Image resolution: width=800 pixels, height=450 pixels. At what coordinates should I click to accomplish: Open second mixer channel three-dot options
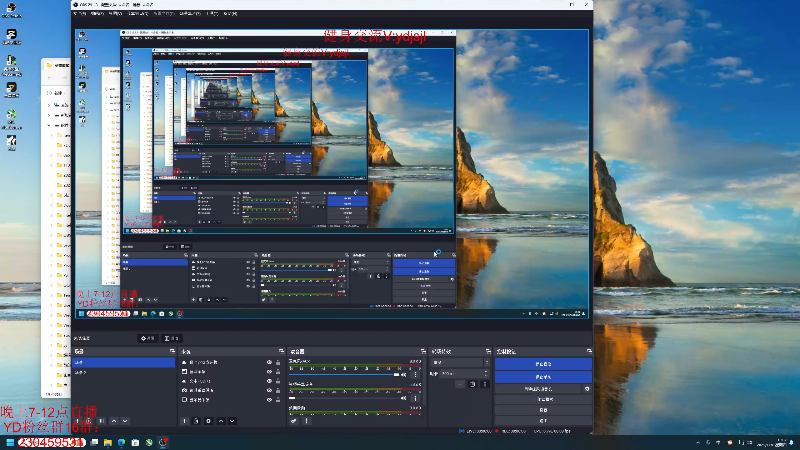pos(415,397)
